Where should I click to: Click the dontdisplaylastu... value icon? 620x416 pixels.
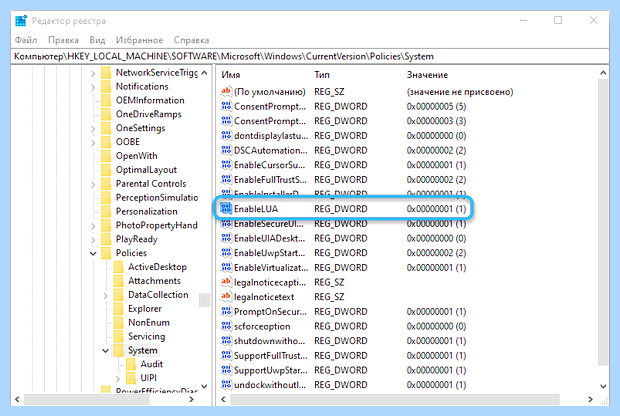pyautogui.click(x=226, y=136)
